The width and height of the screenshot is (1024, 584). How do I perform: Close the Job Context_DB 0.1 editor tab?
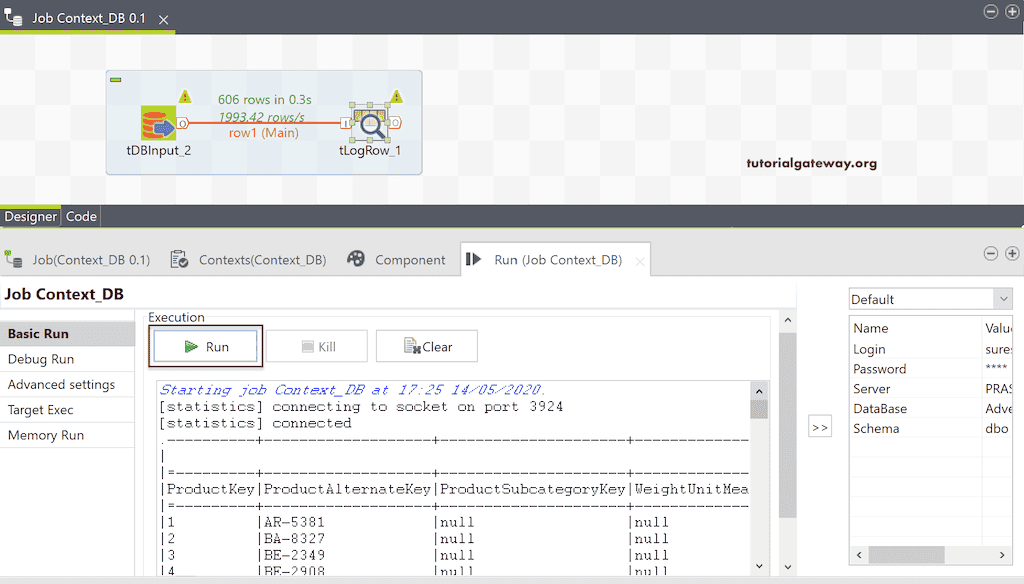click(163, 20)
